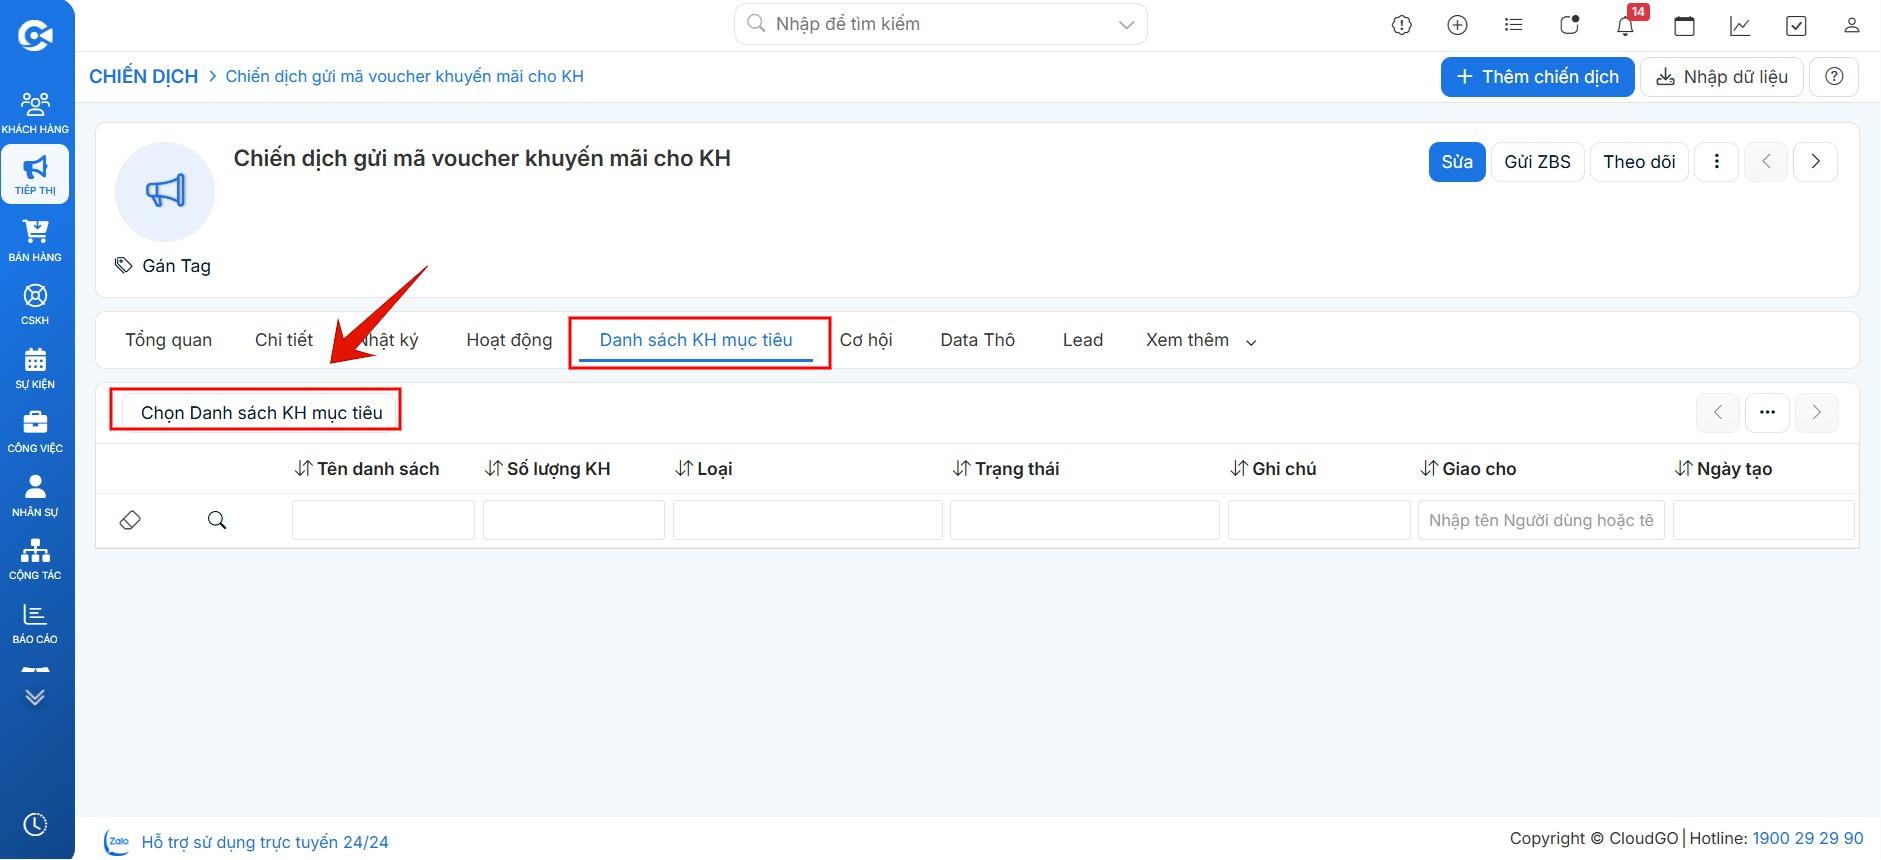Sort by Tên danh sách column

click(x=367, y=469)
